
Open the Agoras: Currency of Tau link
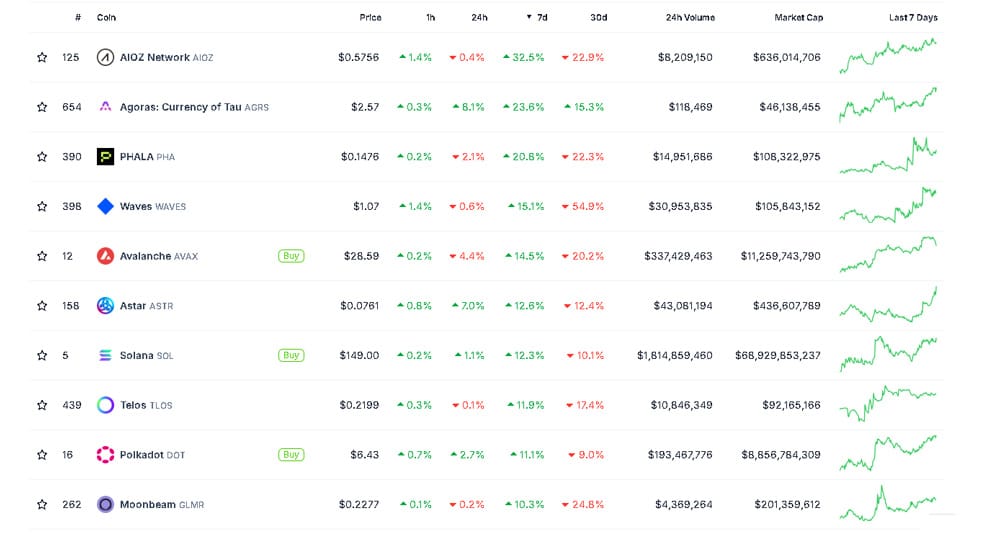point(194,107)
